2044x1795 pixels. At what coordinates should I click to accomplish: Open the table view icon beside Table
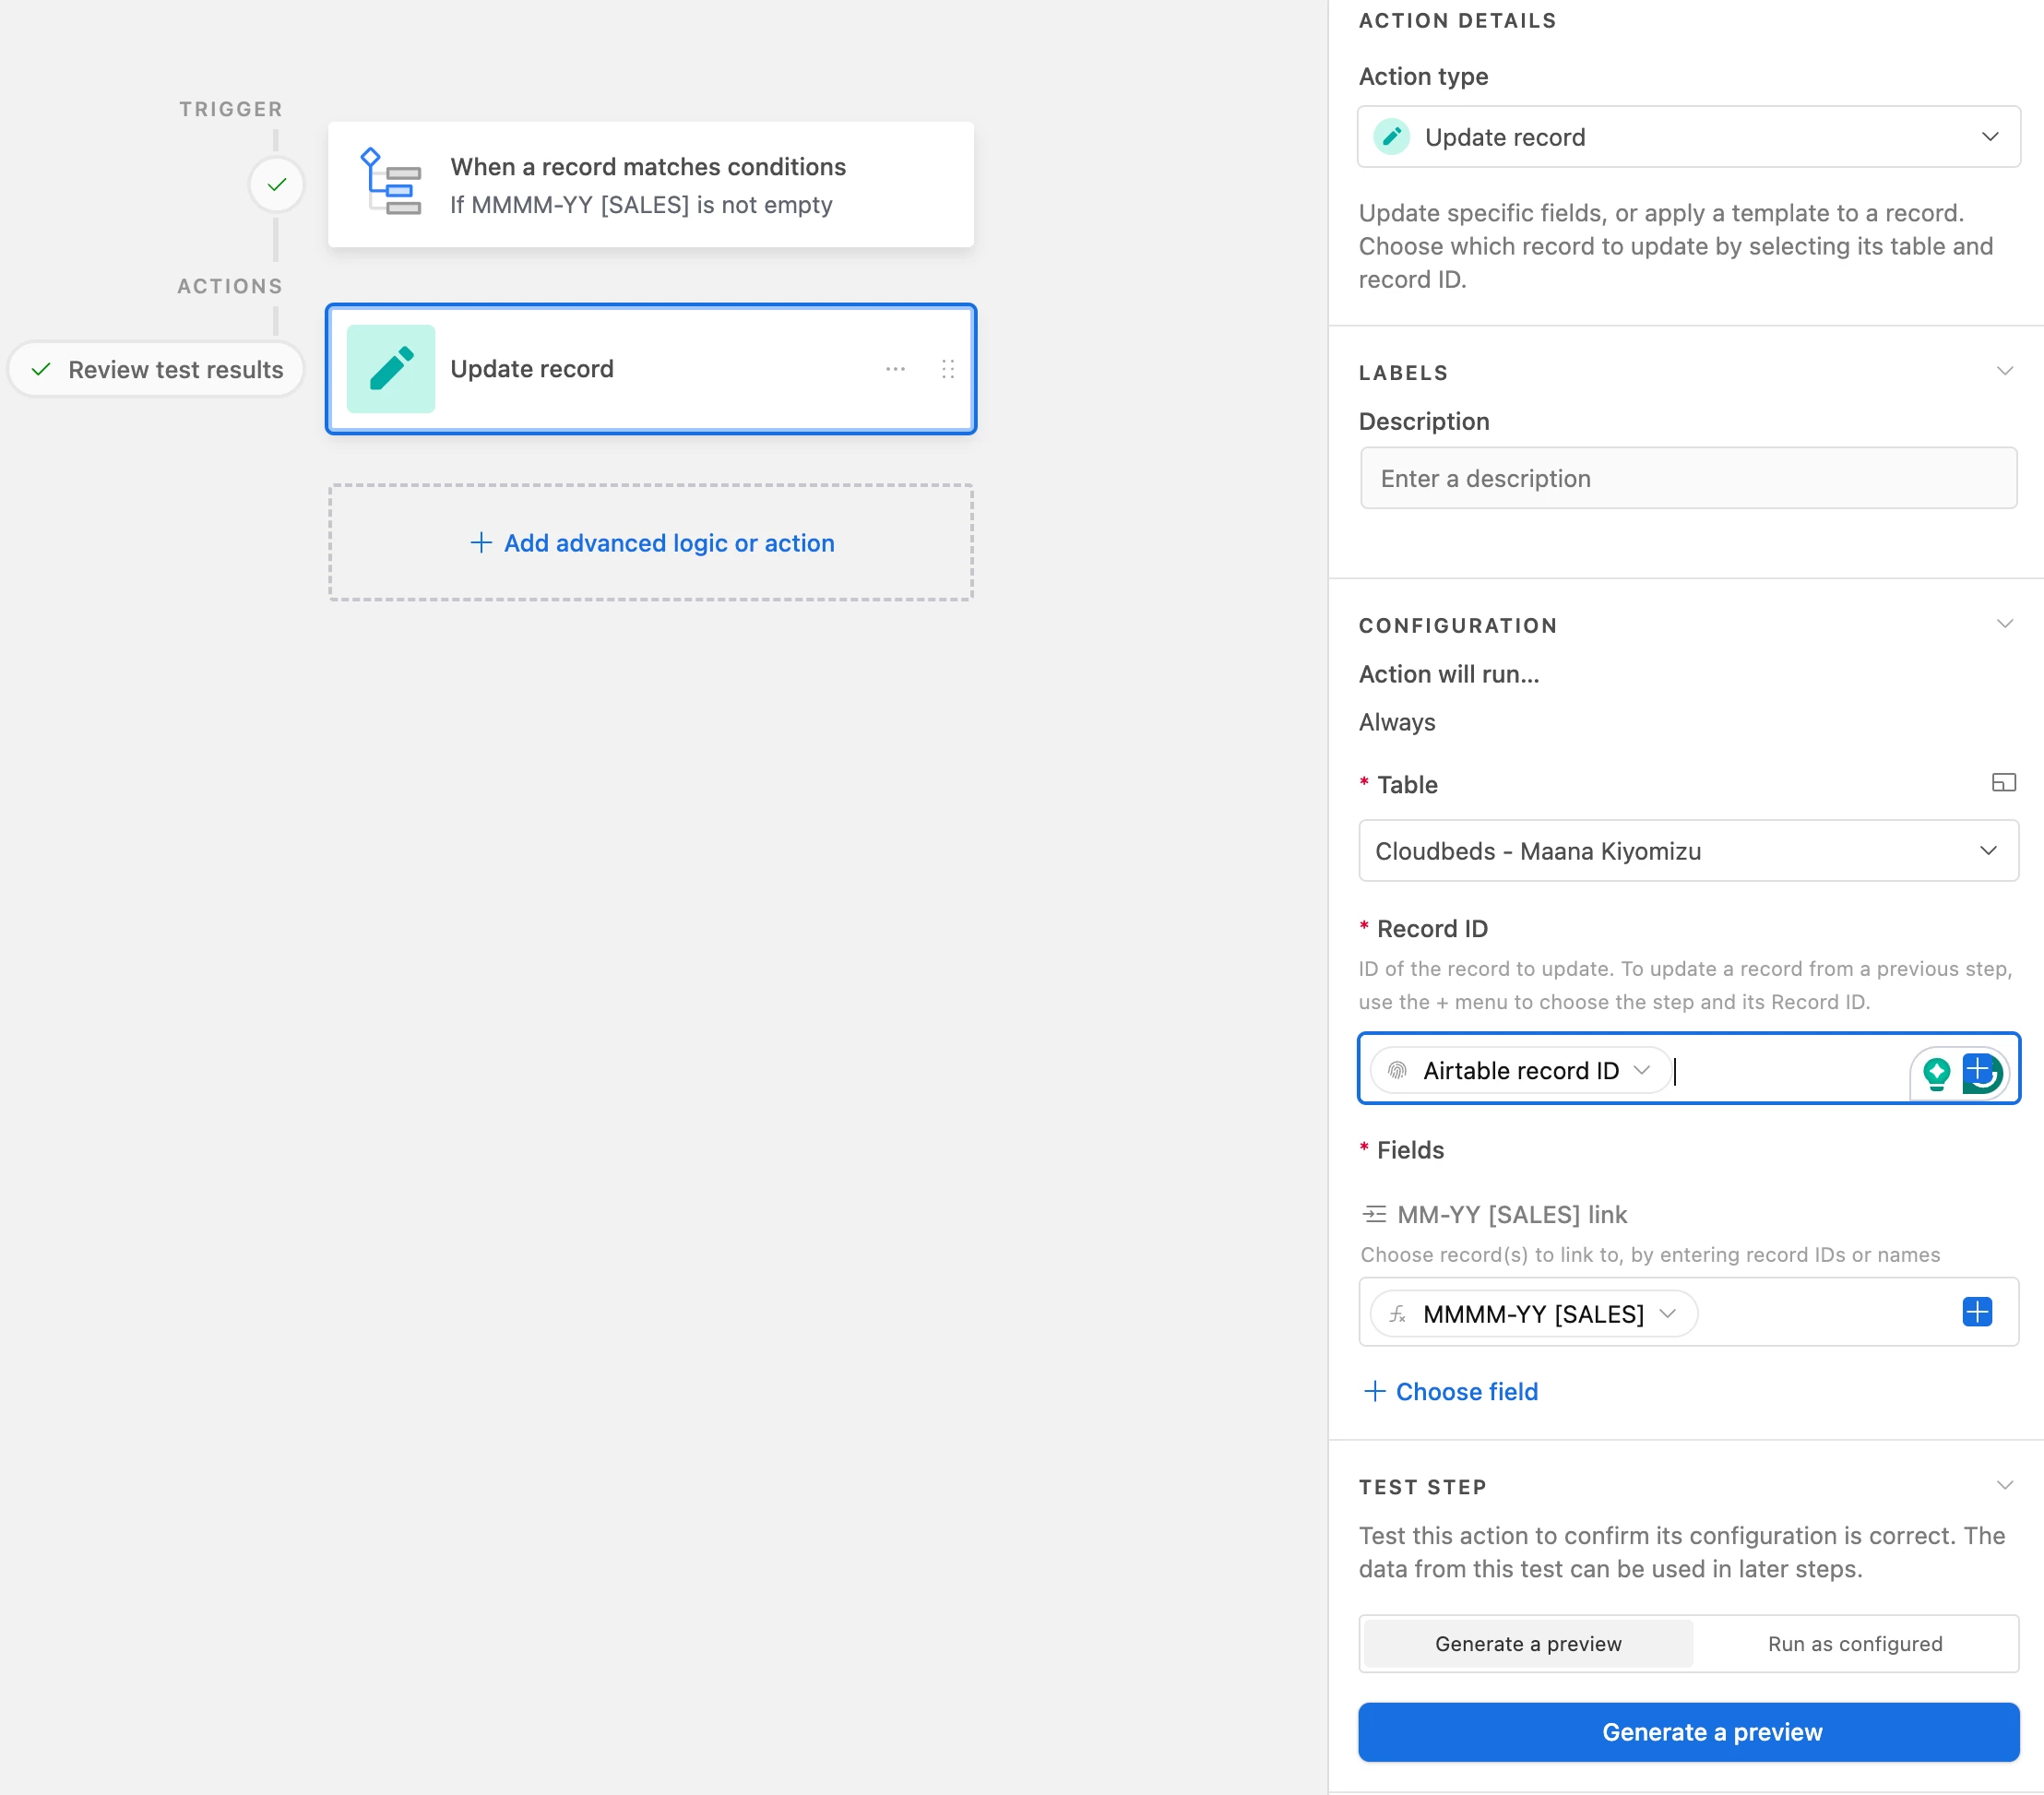pyautogui.click(x=2003, y=783)
